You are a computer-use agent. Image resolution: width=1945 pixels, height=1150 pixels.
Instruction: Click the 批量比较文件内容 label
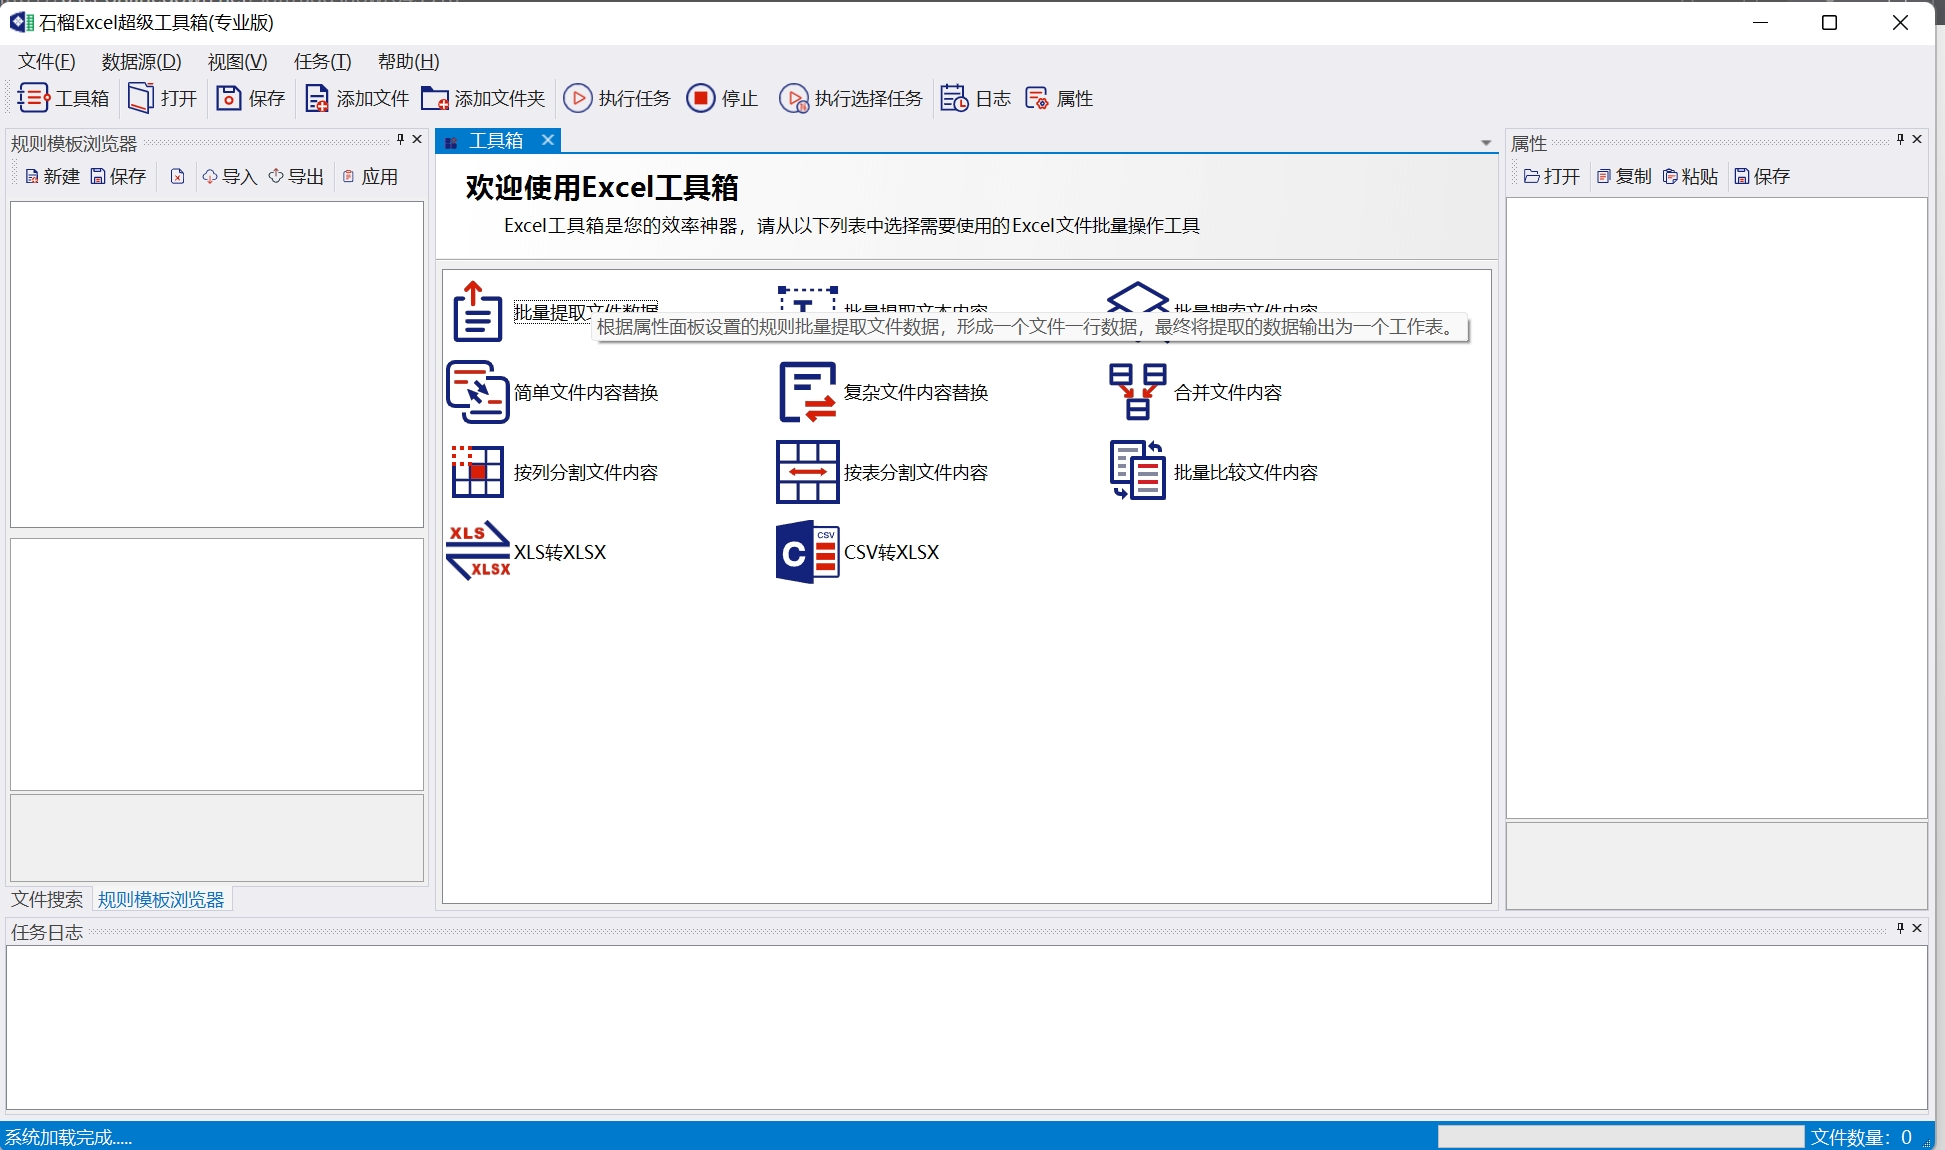coord(1246,472)
